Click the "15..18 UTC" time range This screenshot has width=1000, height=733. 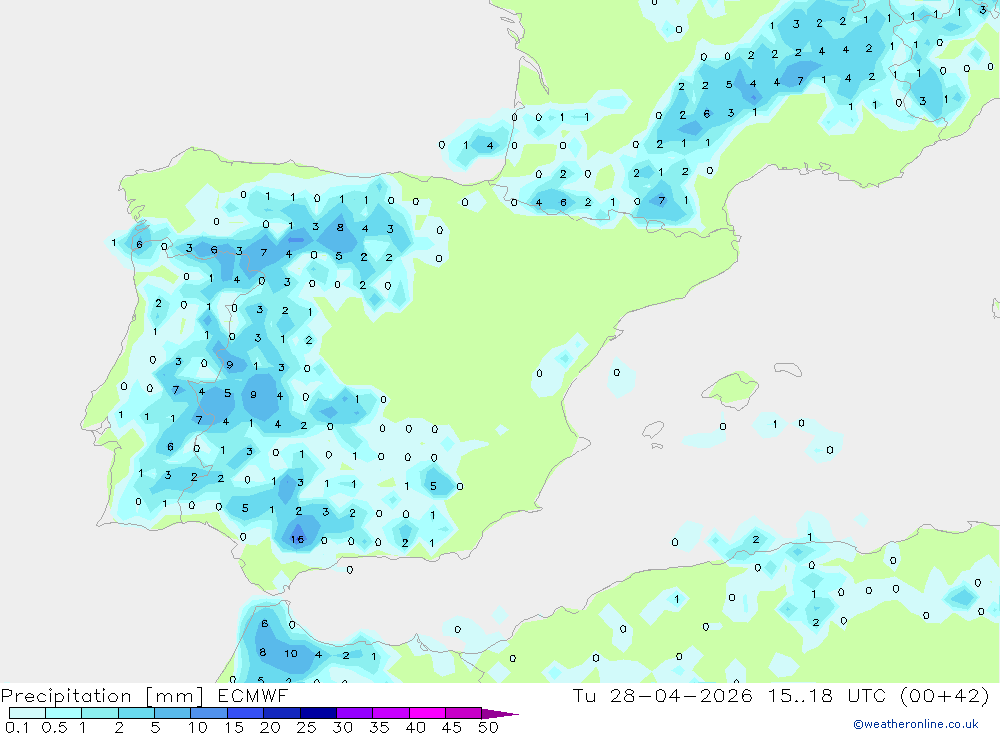(x=827, y=696)
